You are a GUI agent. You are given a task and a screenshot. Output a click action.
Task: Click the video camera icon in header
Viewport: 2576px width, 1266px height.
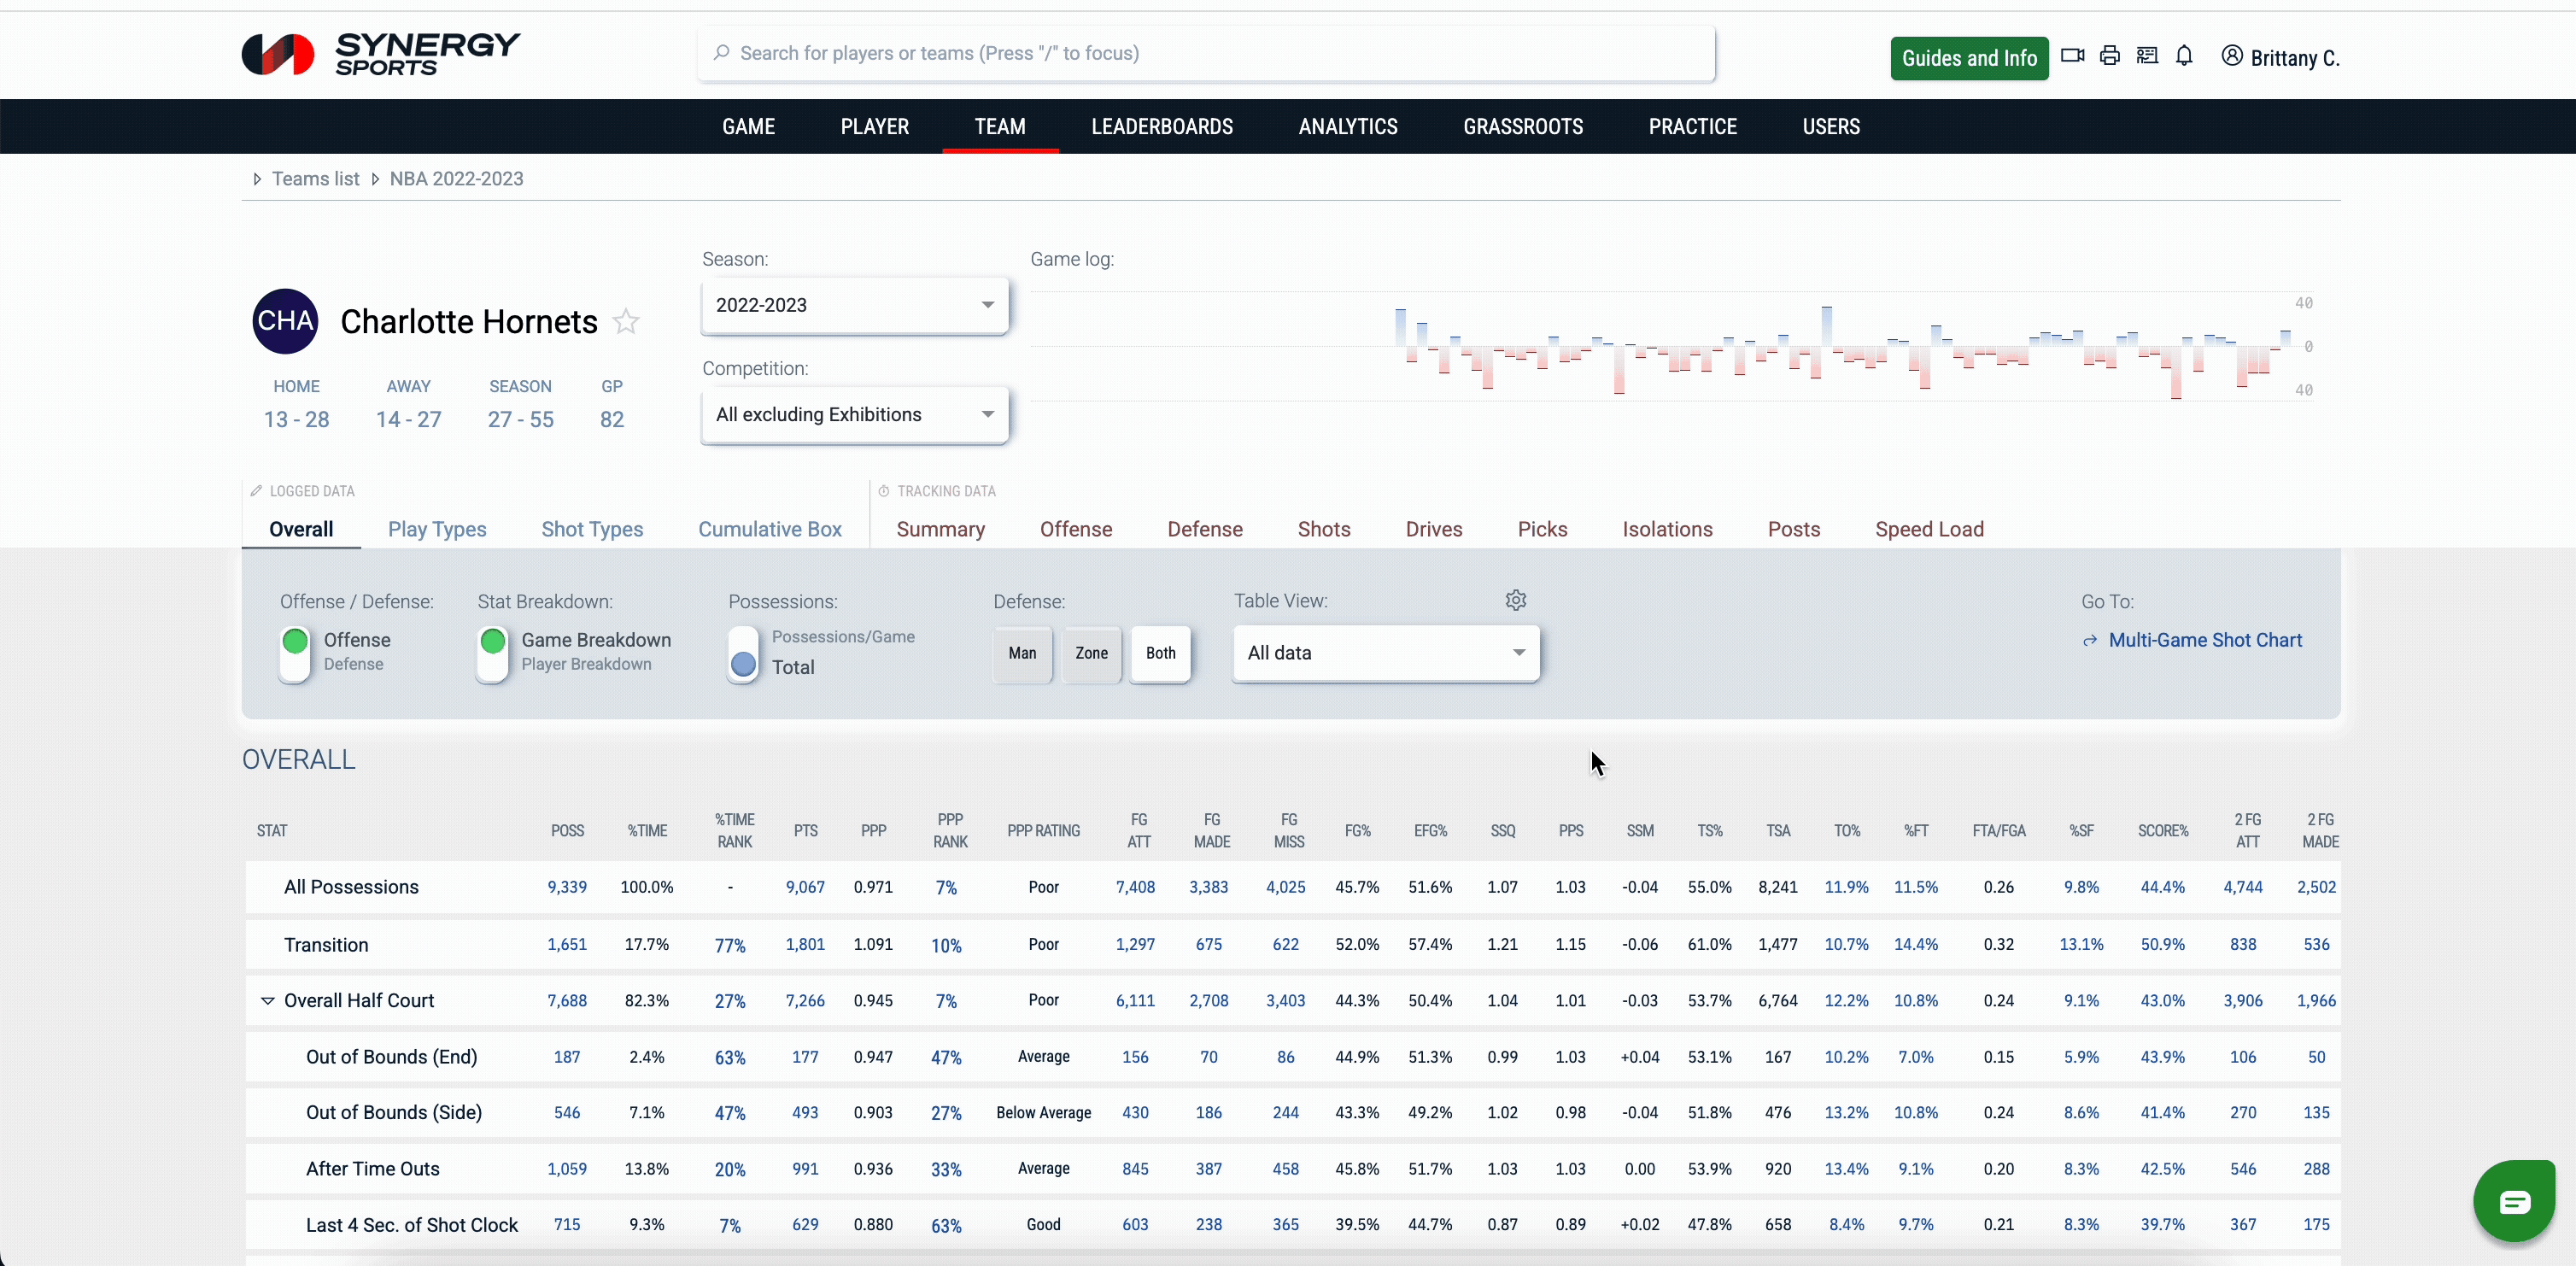(x=2072, y=56)
